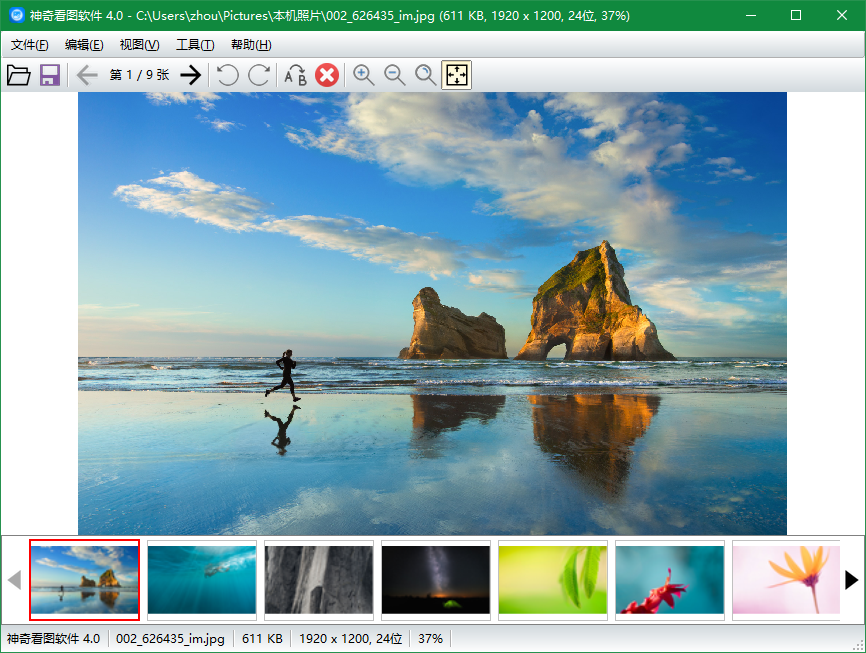
Task: Click the 37% zoom status entry
Action: [430, 639]
